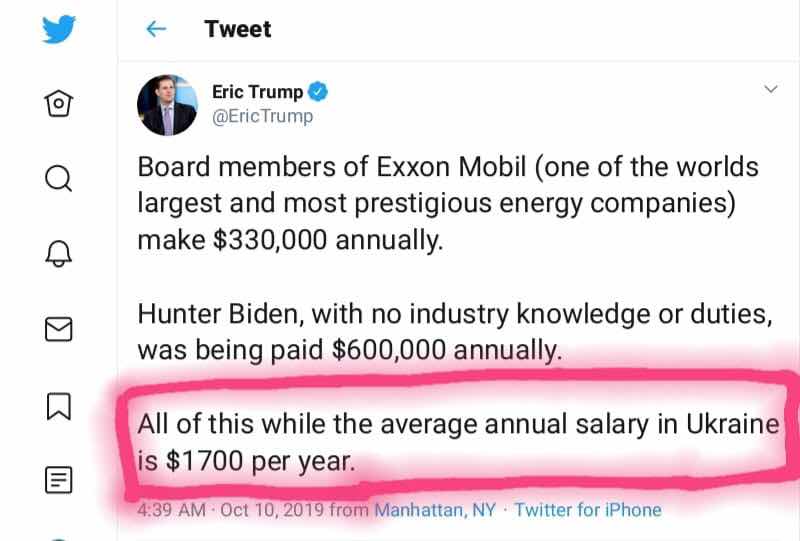
Task: Click the @EricTrump handle
Action: point(262,116)
